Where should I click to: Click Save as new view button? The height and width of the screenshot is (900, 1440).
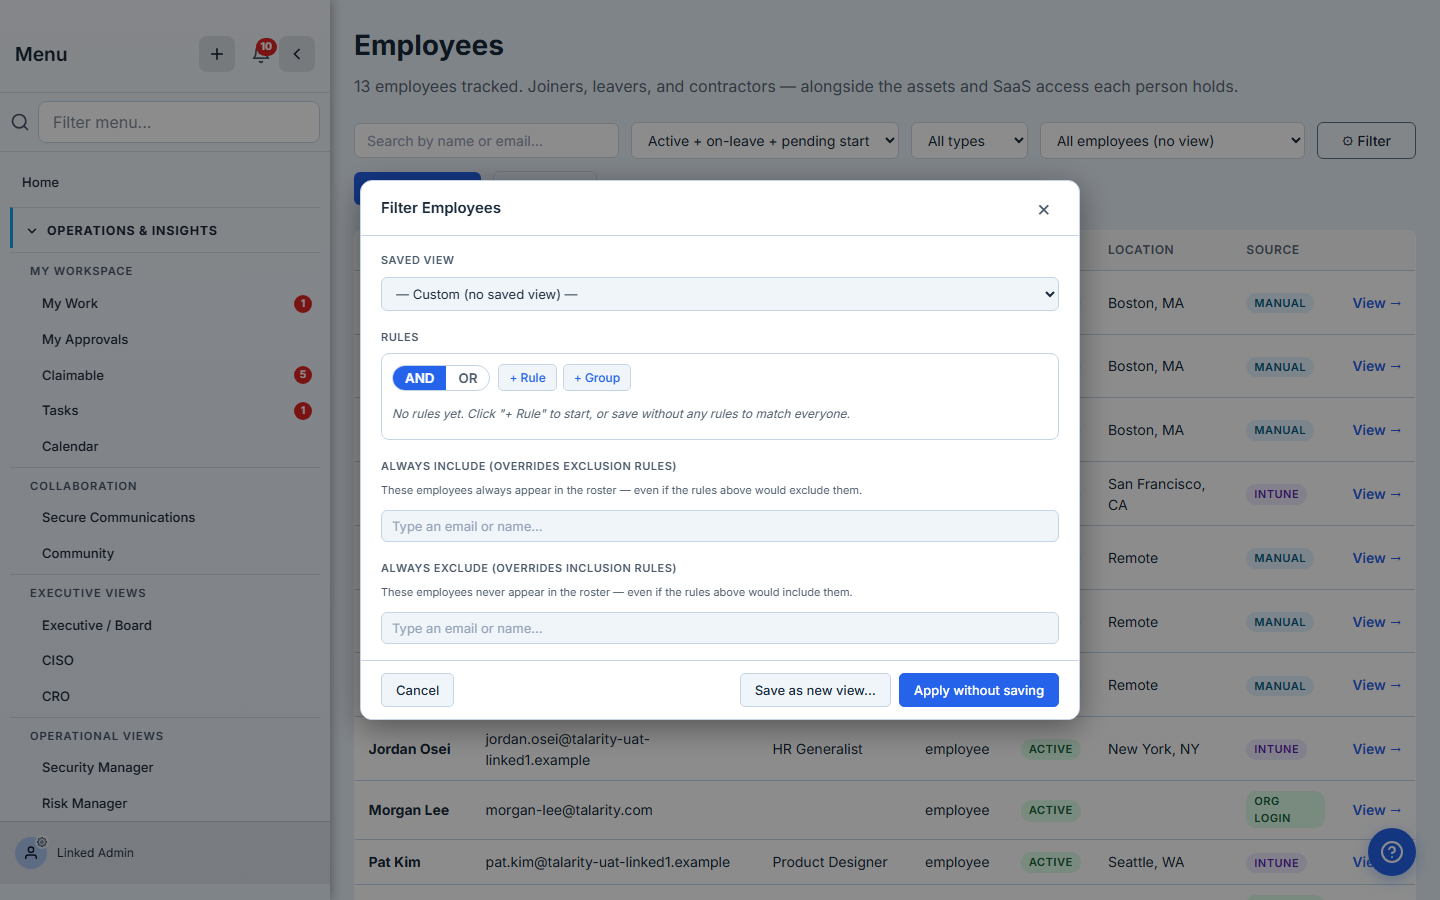pos(815,690)
